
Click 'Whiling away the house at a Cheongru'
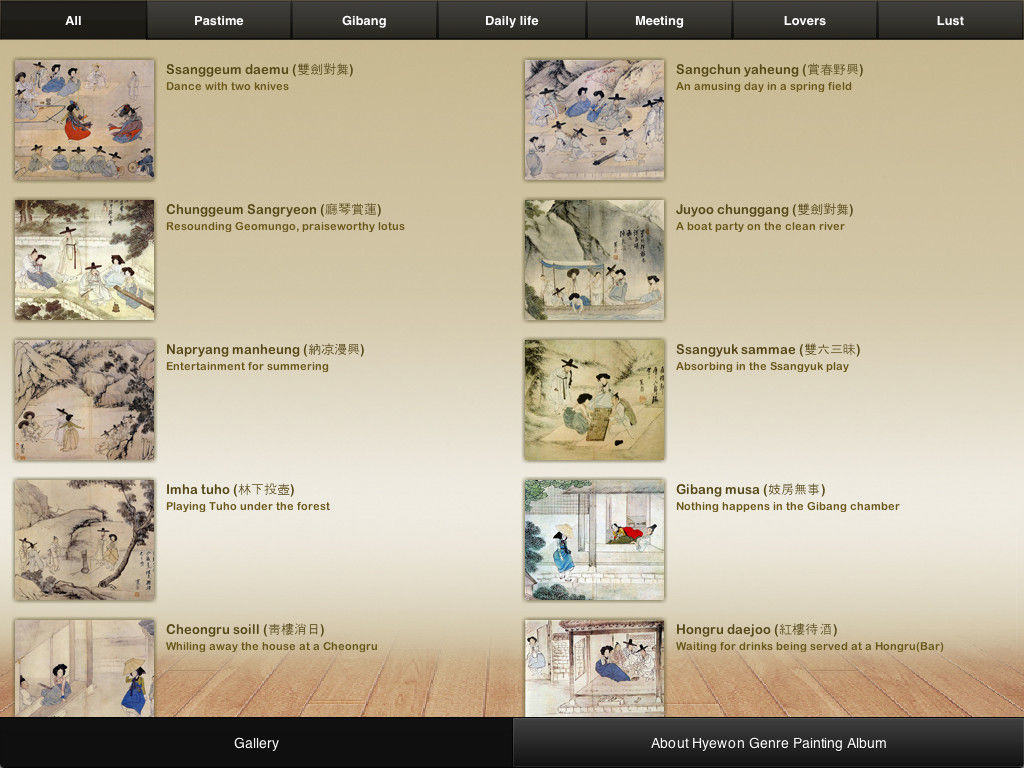coord(272,646)
